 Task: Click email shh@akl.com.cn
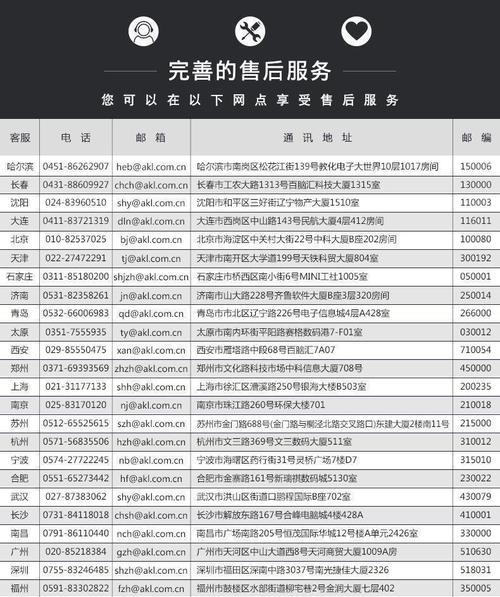coord(151,387)
